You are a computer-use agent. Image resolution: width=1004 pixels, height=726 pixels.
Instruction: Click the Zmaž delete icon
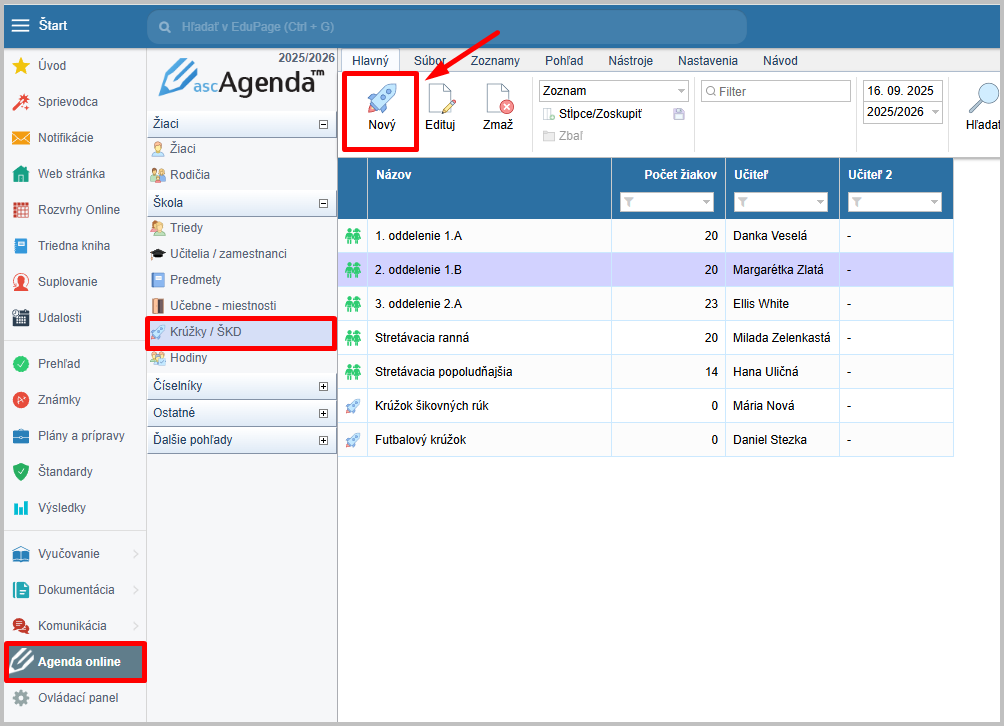coord(498,100)
